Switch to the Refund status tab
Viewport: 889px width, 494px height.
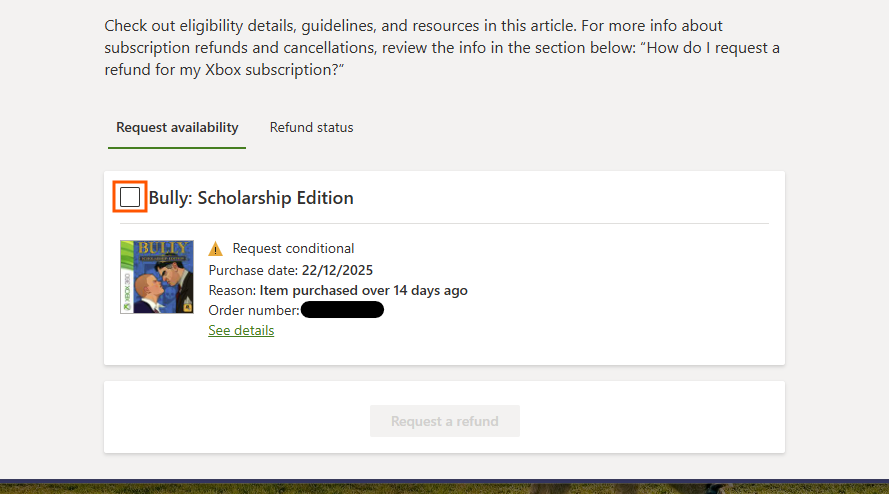311,128
